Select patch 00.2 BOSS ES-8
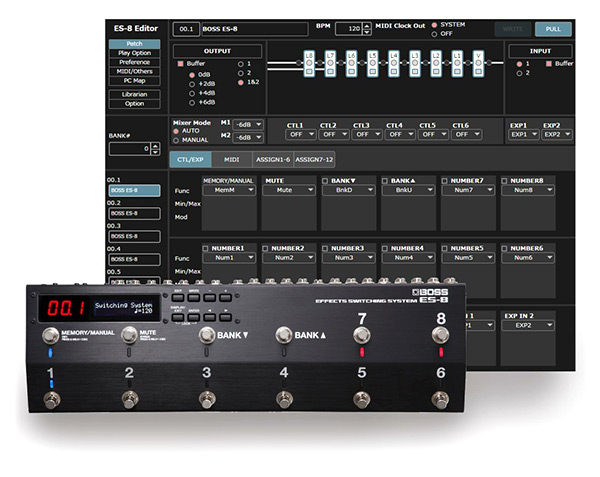The height and width of the screenshot is (477, 600). 134,213
